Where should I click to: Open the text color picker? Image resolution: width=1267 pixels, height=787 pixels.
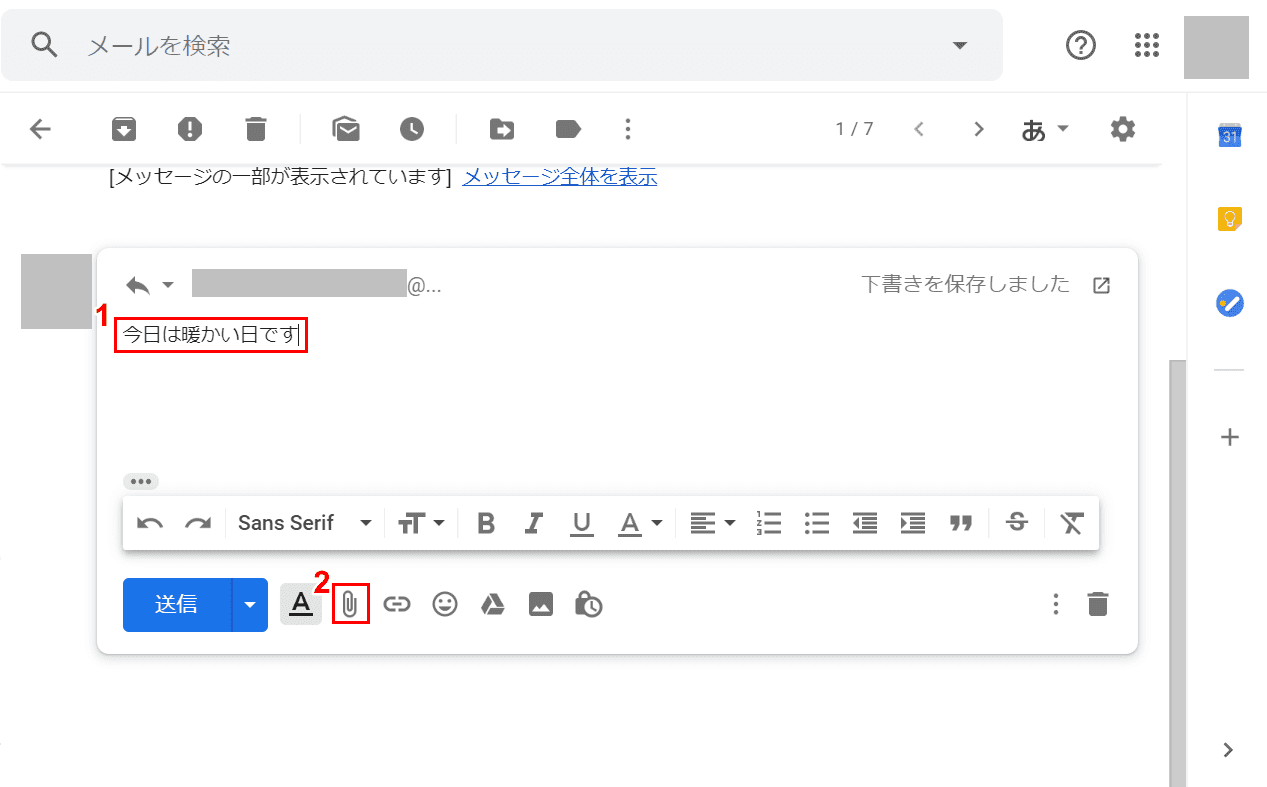coord(641,523)
